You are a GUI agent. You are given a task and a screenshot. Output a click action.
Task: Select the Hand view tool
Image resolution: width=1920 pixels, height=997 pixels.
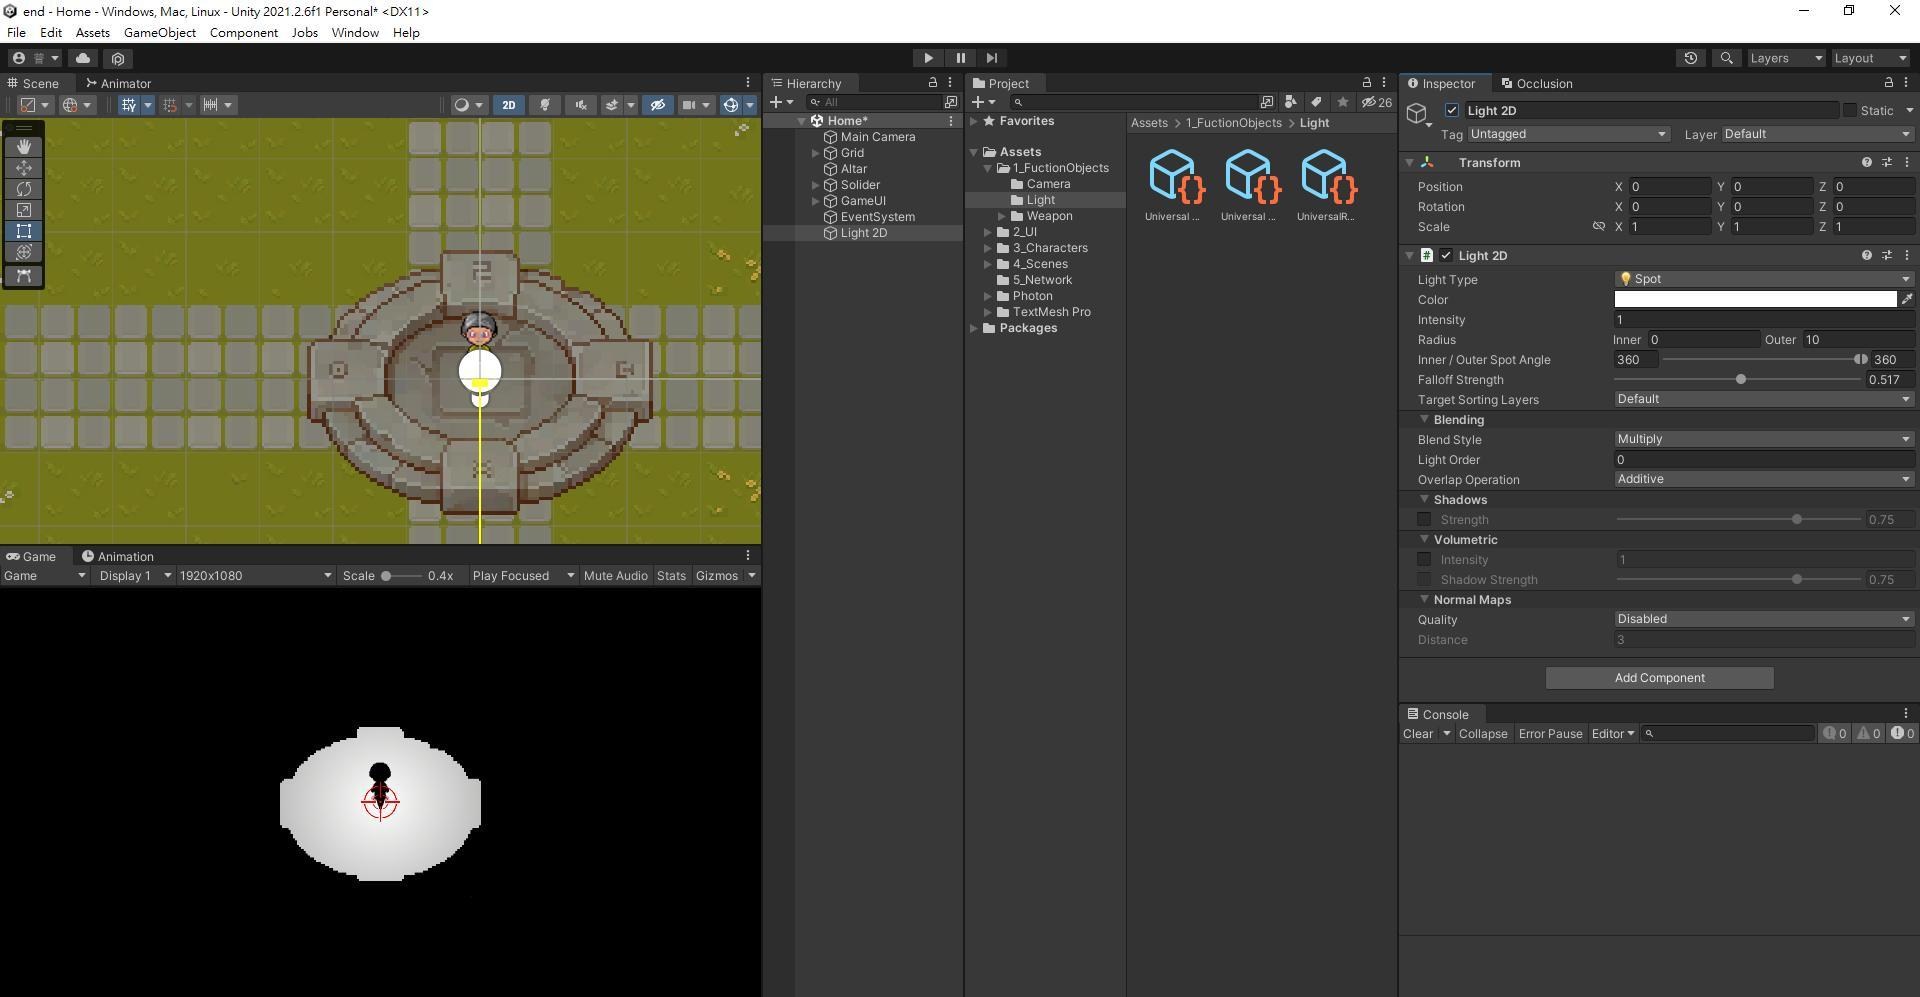[24, 146]
